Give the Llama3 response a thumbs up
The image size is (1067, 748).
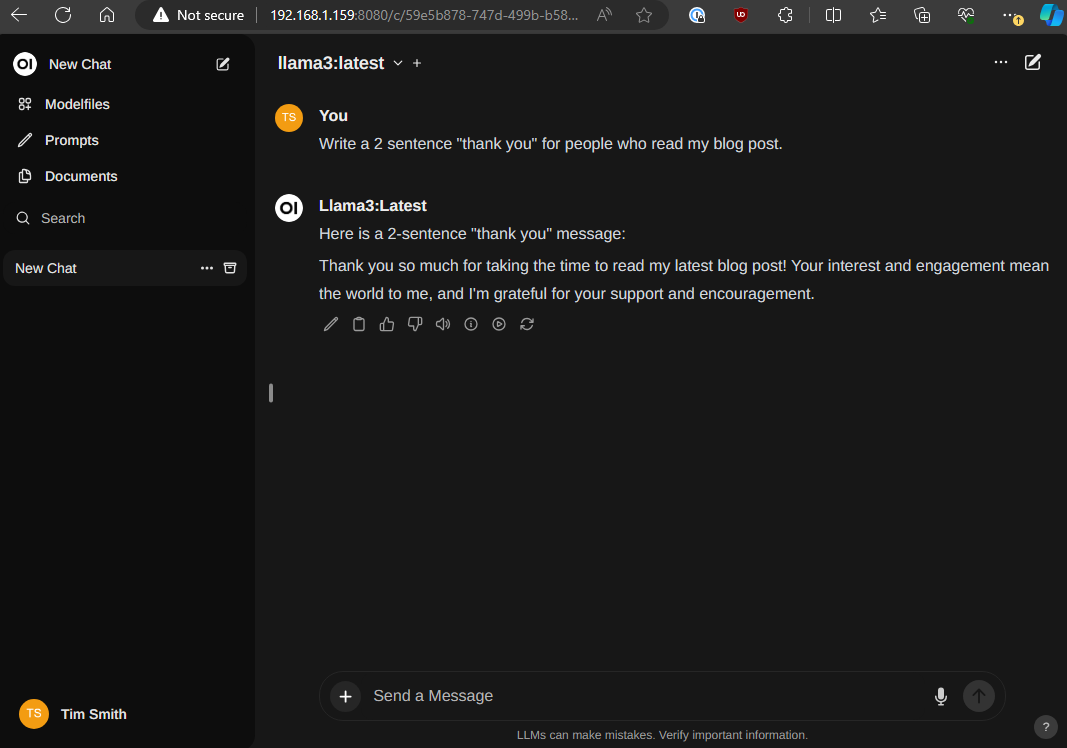pos(387,324)
